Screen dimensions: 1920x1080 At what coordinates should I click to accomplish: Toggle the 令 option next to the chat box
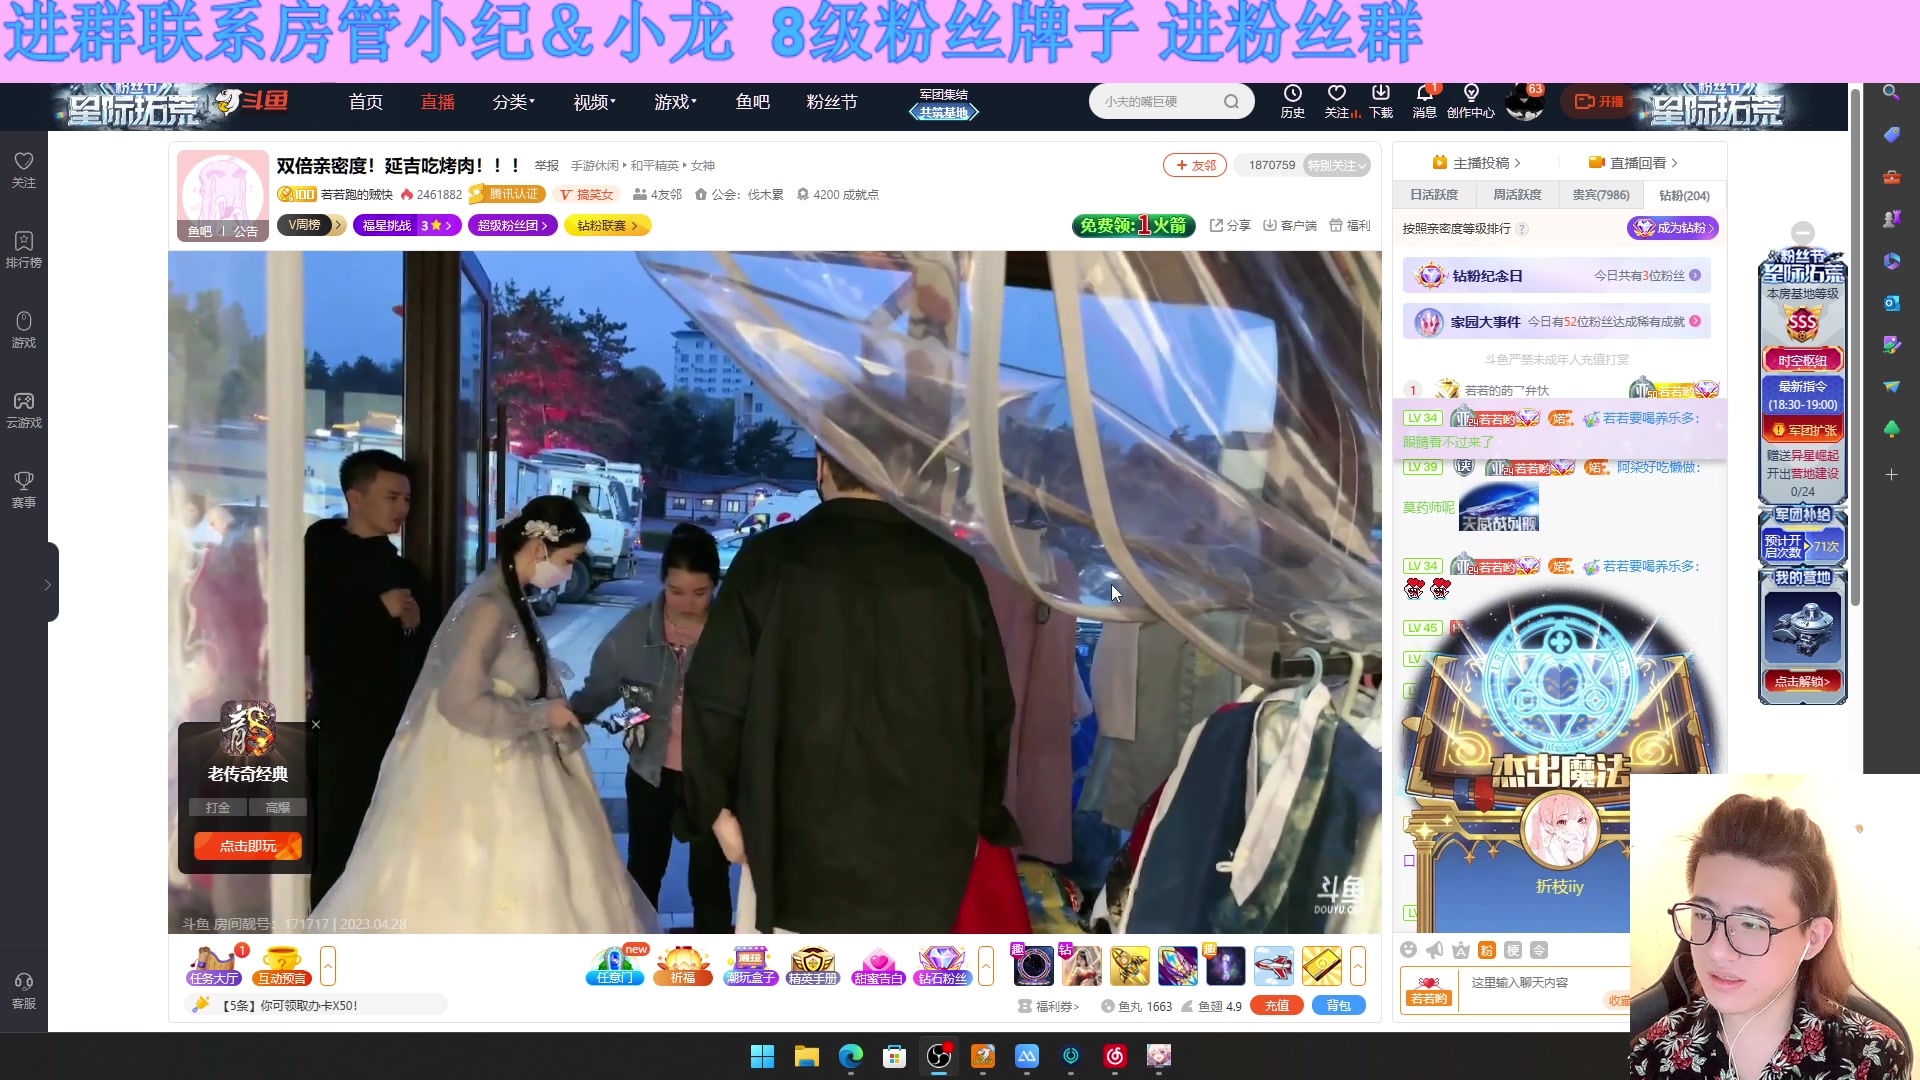pos(1538,950)
